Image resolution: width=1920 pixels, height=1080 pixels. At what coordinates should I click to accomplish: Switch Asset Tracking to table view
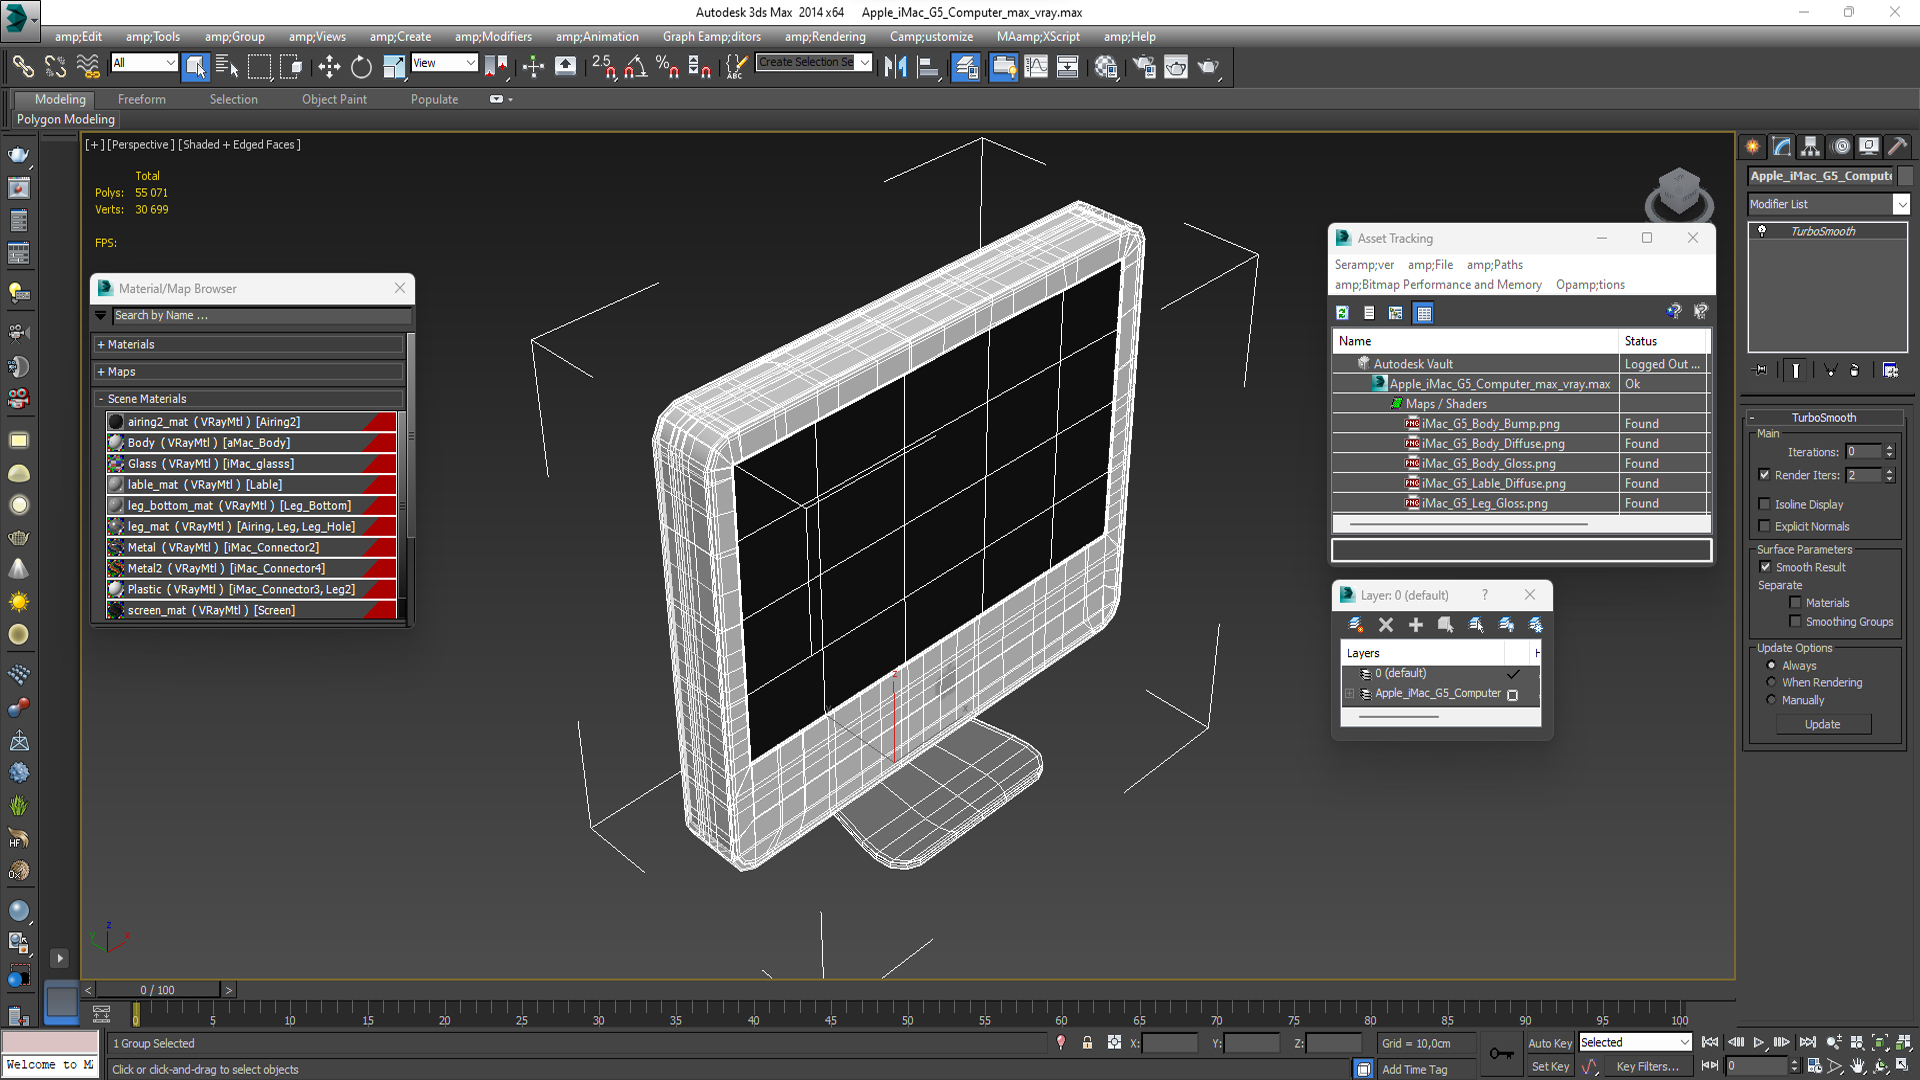(x=1424, y=313)
